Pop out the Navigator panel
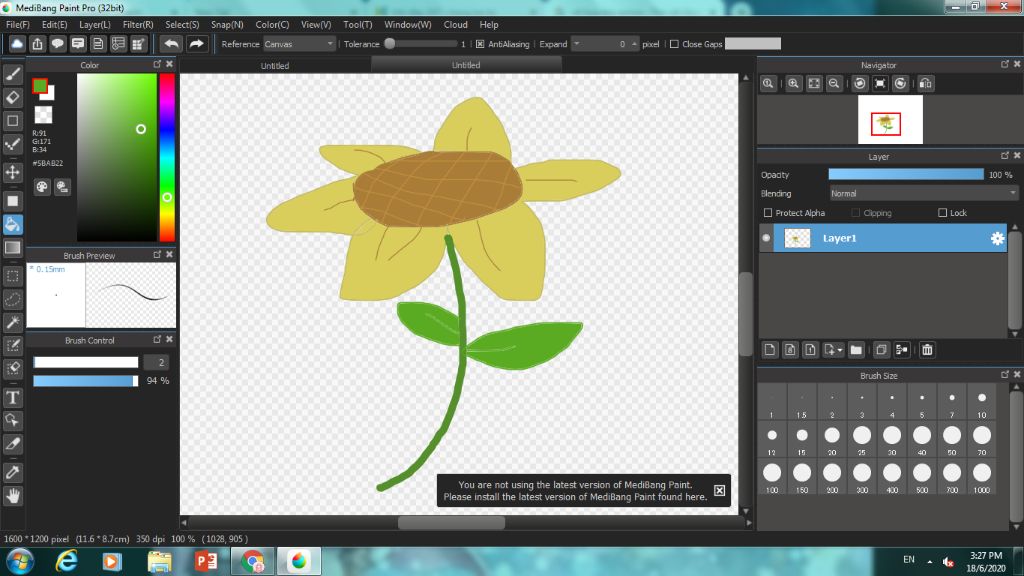 point(1004,64)
